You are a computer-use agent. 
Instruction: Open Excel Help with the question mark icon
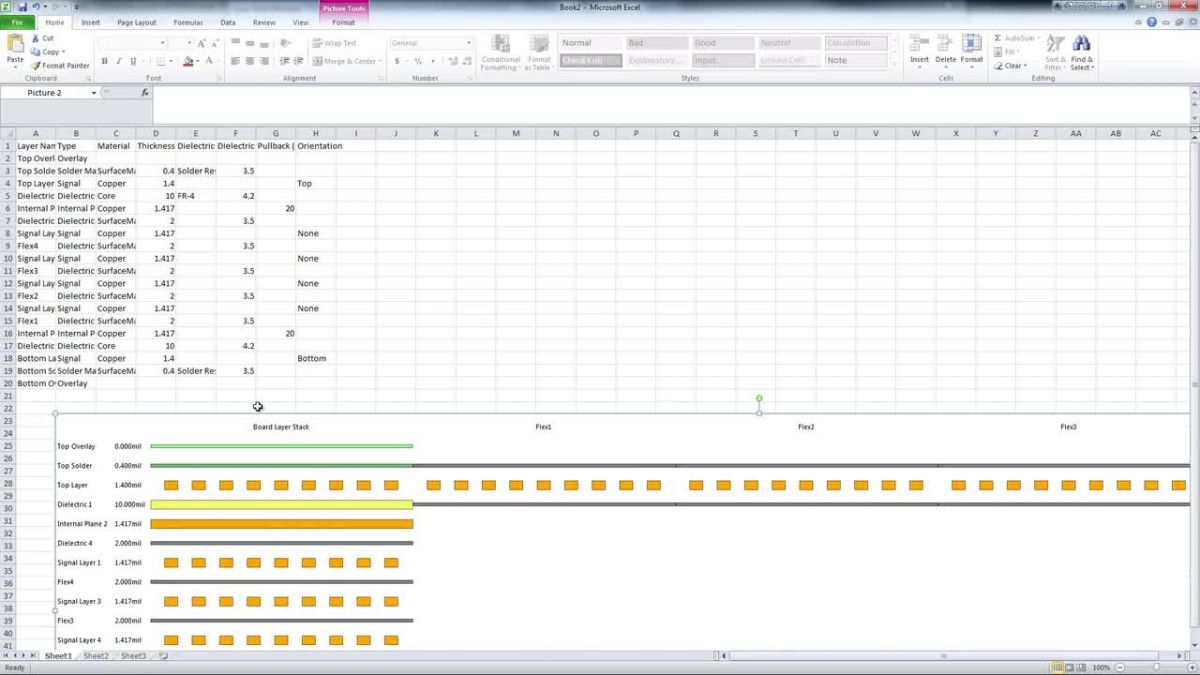point(1153,22)
